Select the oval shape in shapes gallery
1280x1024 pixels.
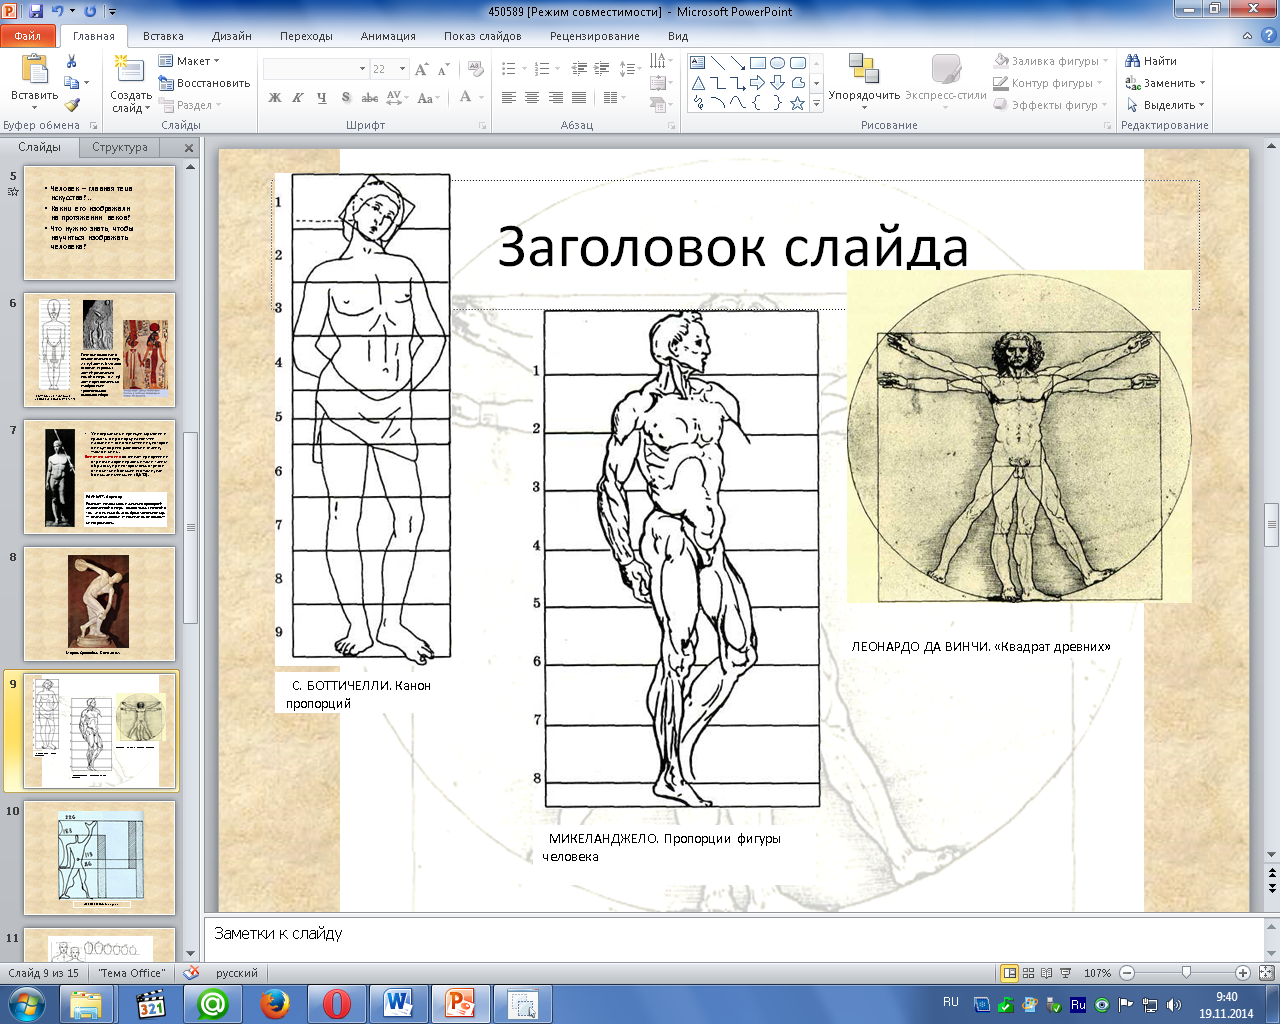[x=777, y=63]
